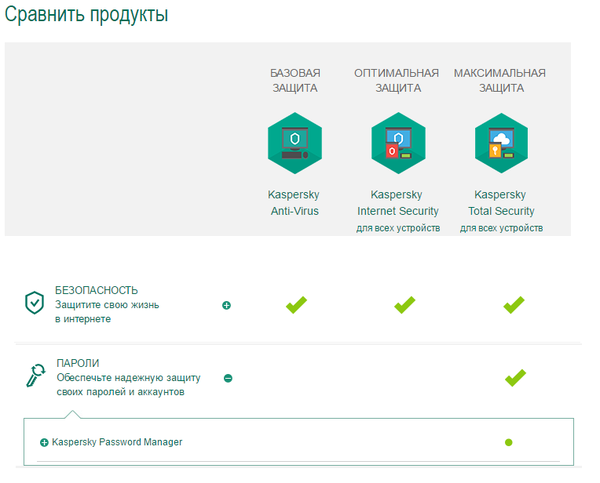Click the Сравнить продукты page title
This screenshot has height=483, width=600.
86,15
